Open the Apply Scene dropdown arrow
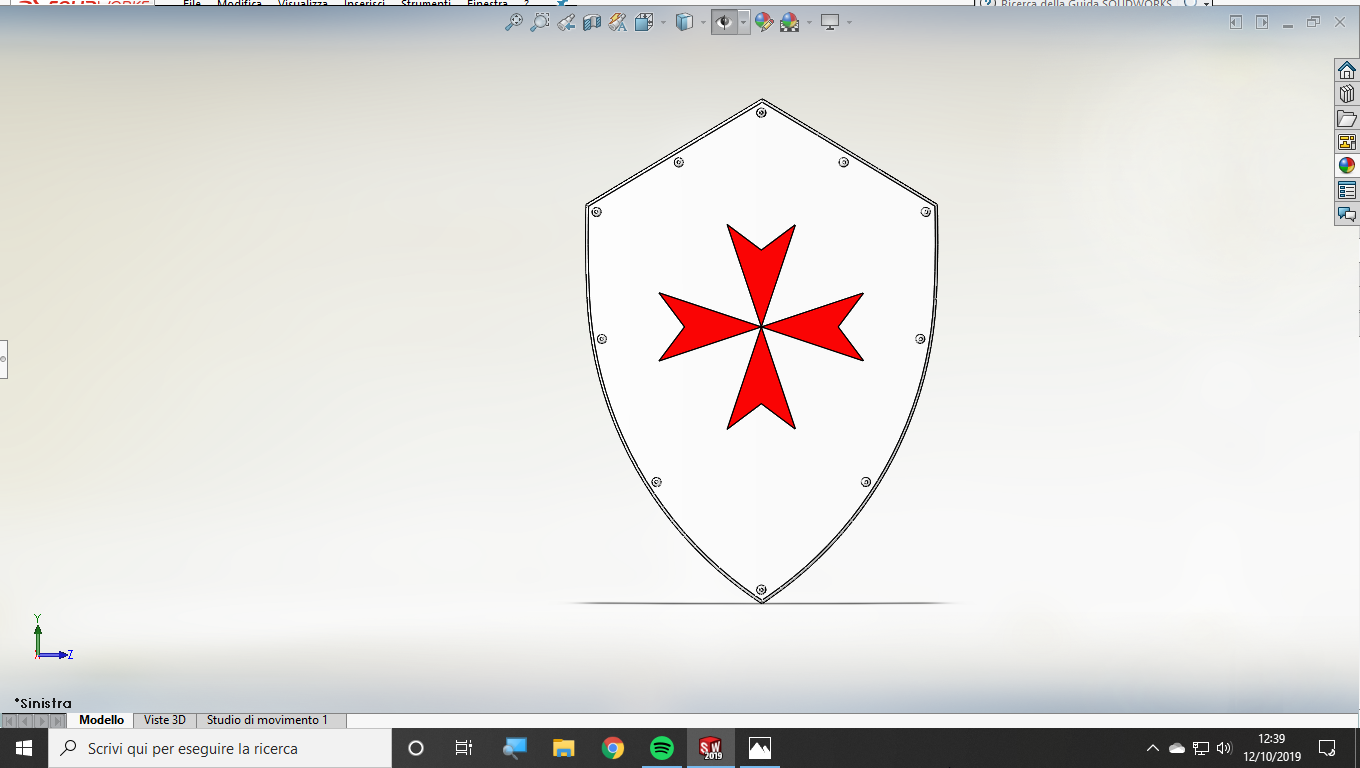Image resolution: width=1360 pixels, height=768 pixels. [808, 22]
